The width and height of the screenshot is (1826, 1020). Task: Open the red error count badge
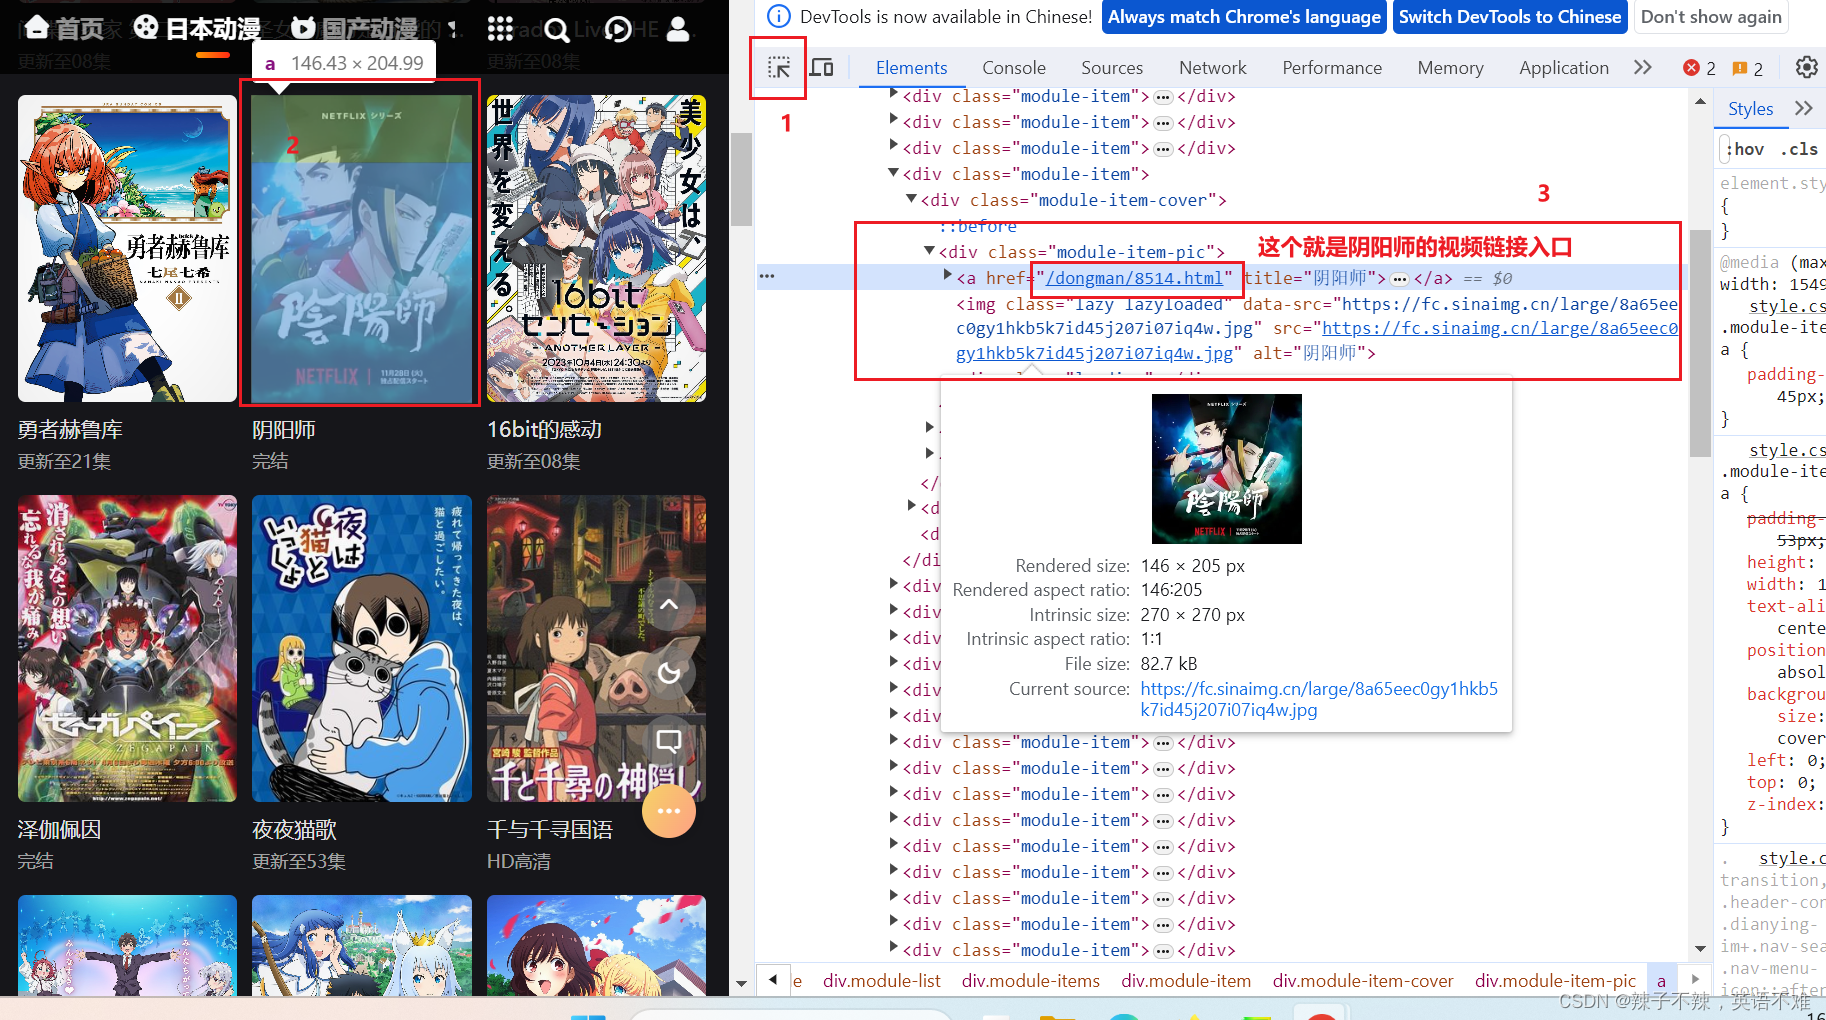click(1699, 68)
